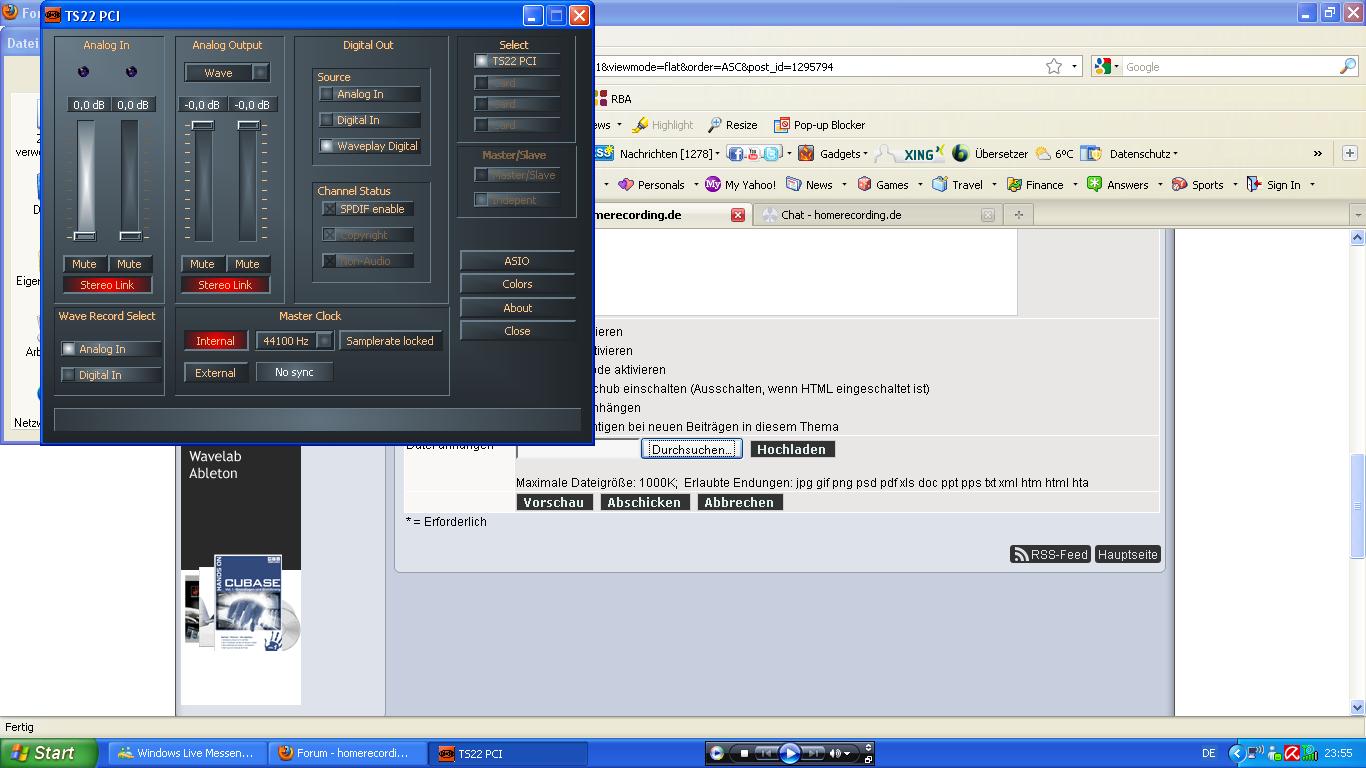Screen dimensions: 1366x768
Task: Open the media player volume dropdown
Action: click(847, 753)
